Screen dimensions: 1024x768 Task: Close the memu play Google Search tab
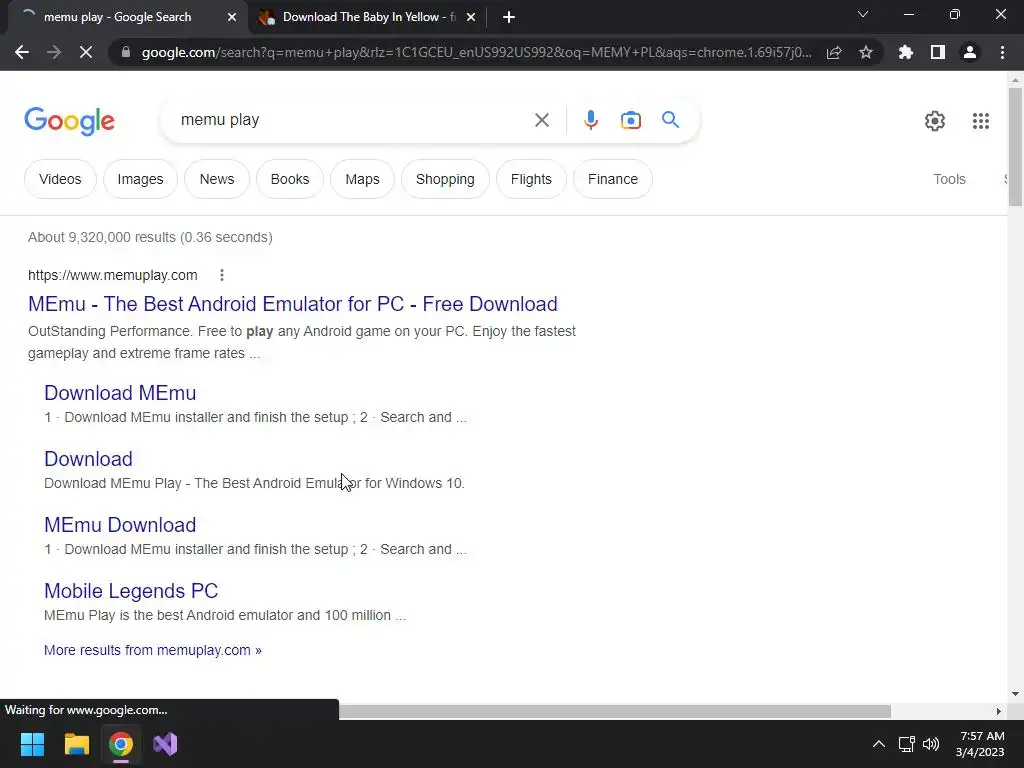231,18
